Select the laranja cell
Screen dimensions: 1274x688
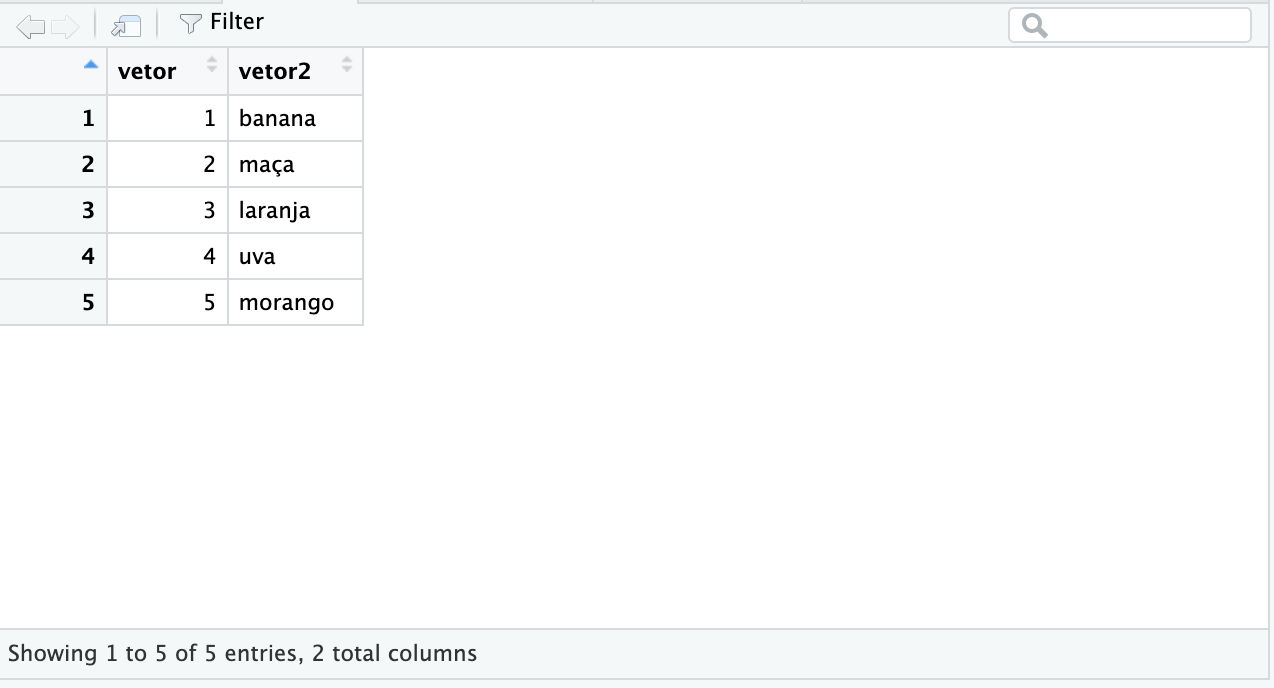click(295, 210)
